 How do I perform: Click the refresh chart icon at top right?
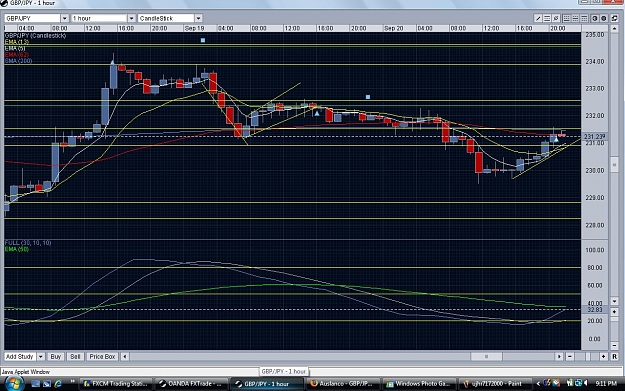615,18
